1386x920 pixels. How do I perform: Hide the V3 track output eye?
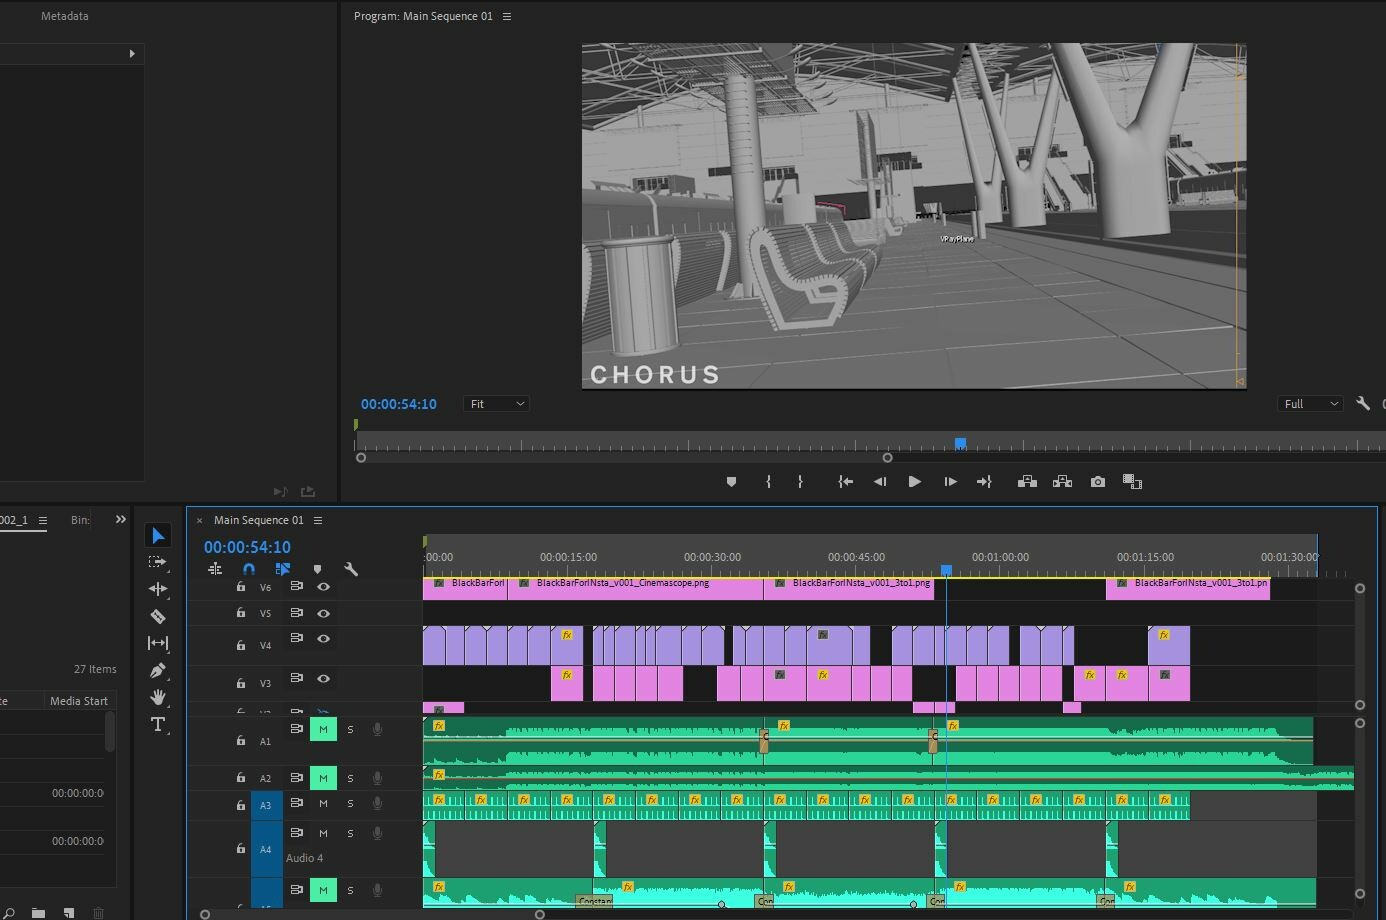point(323,678)
